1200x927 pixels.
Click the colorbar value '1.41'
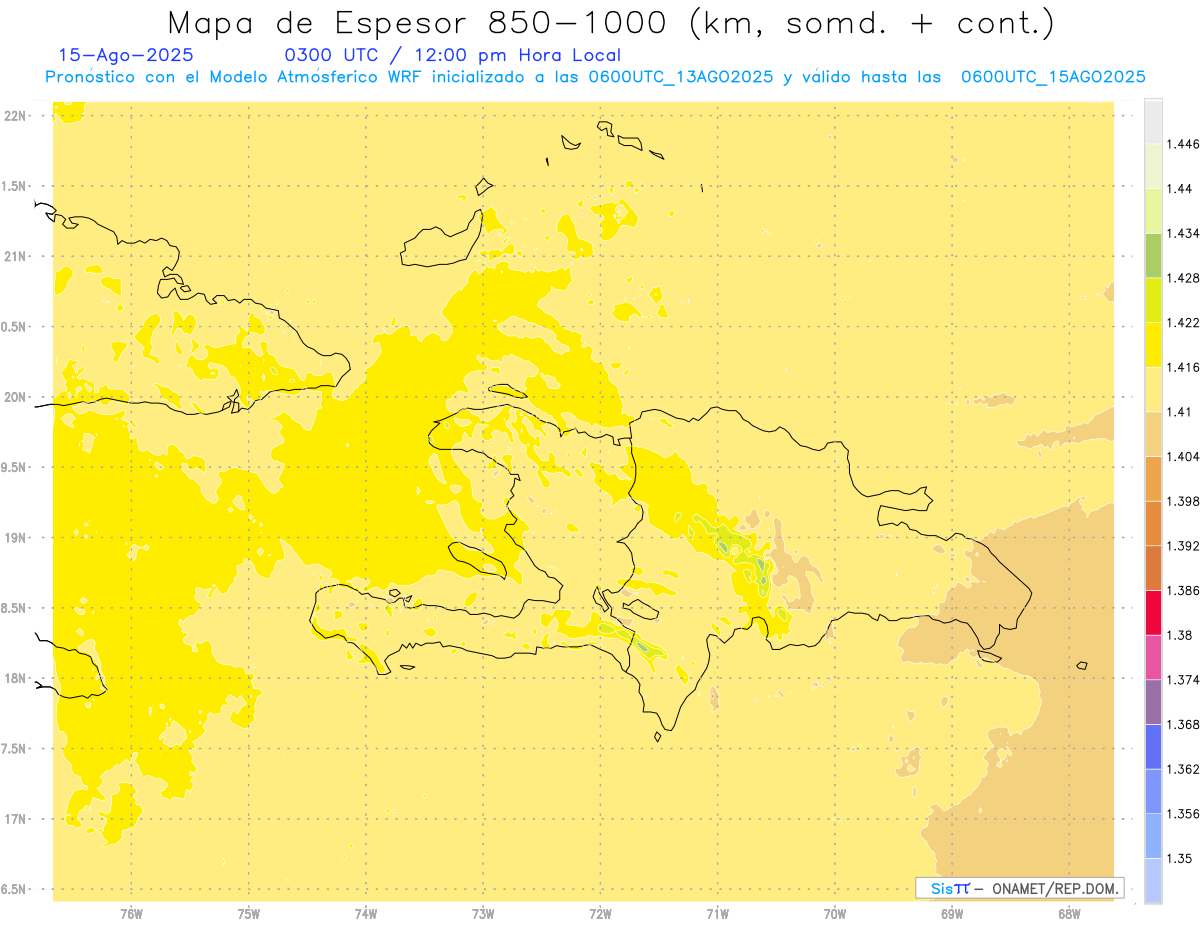click(x=1181, y=412)
